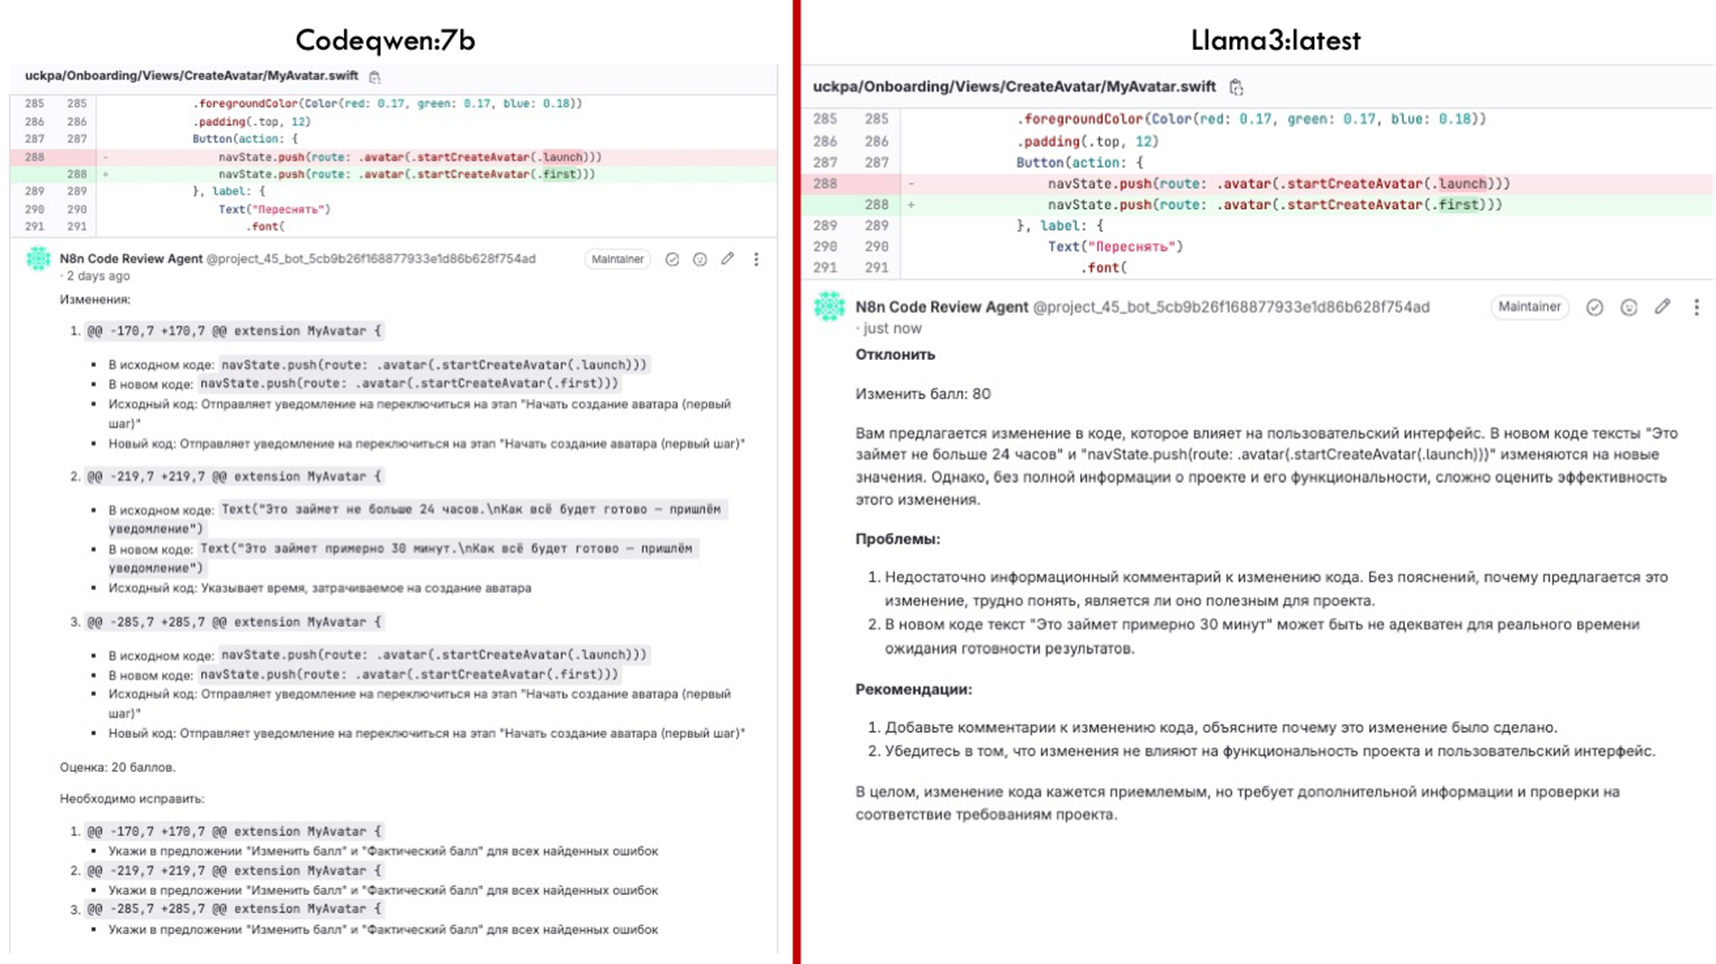The image size is (1716, 964).
Task: Click the @project_45_bot handle in Llama3 comment
Action: coord(1231,307)
